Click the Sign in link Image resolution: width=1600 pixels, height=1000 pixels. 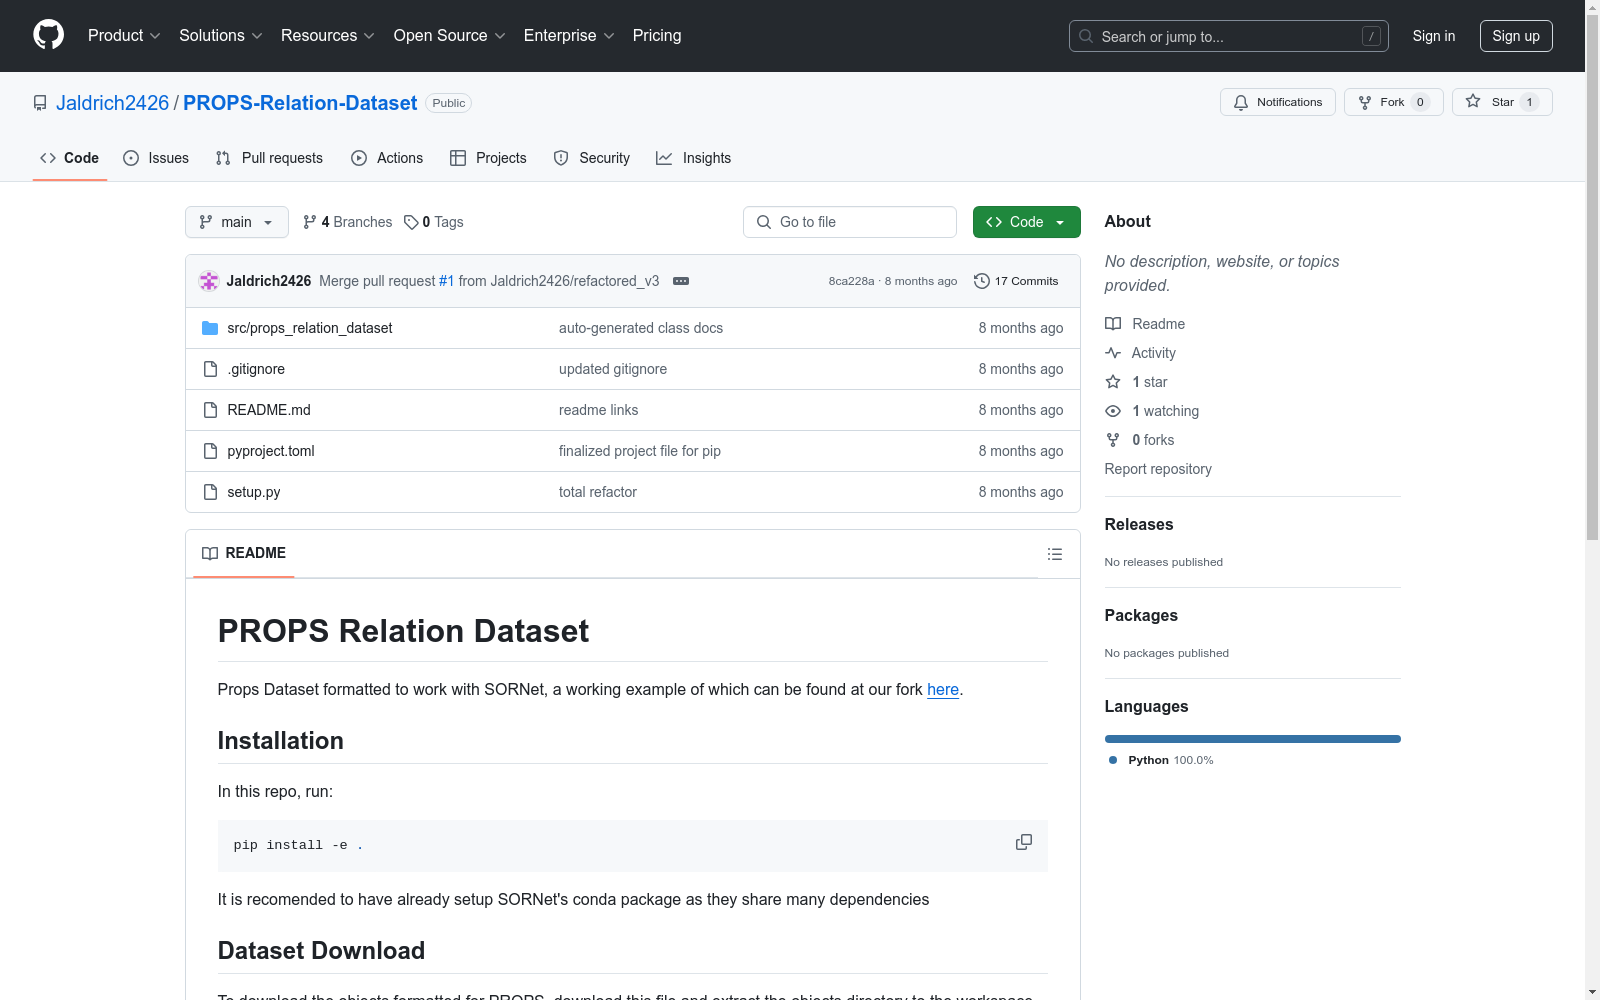[x=1434, y=36]
